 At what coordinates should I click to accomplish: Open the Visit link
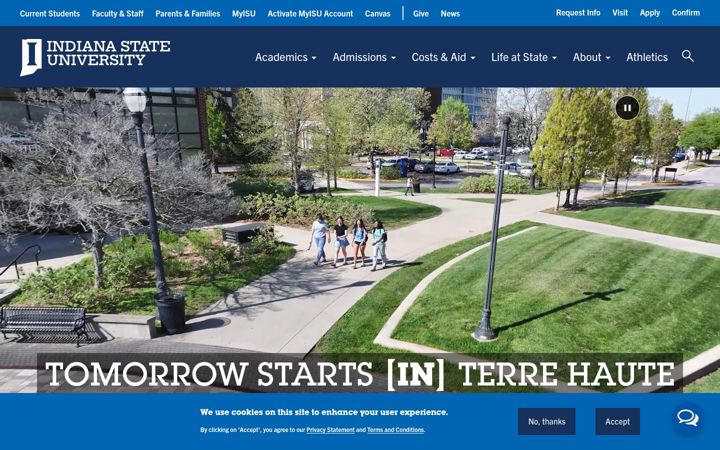[x=620, y=13]
